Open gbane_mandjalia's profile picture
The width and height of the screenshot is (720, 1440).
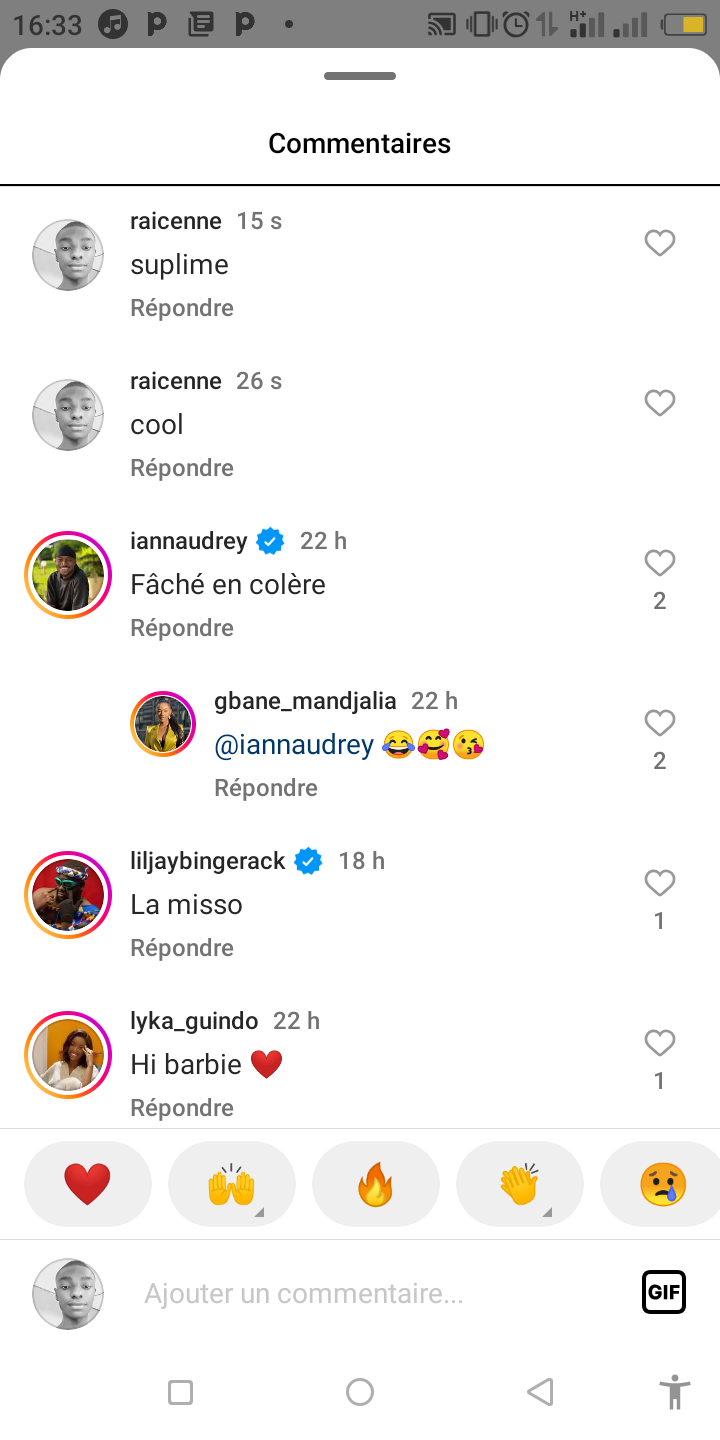[163, 723]
